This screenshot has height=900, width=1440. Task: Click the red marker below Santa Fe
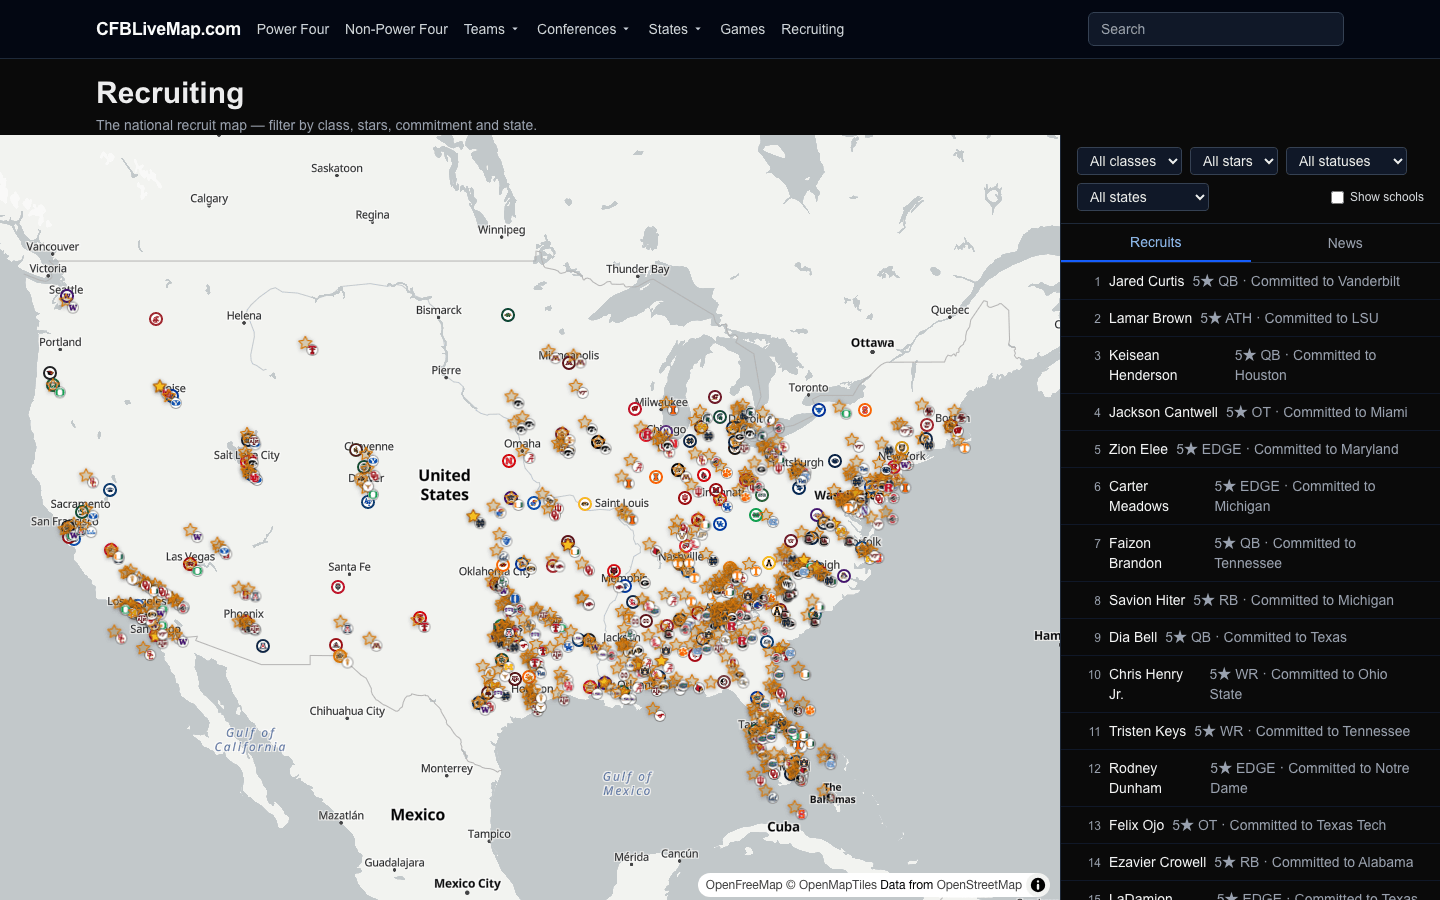(338, 587)
